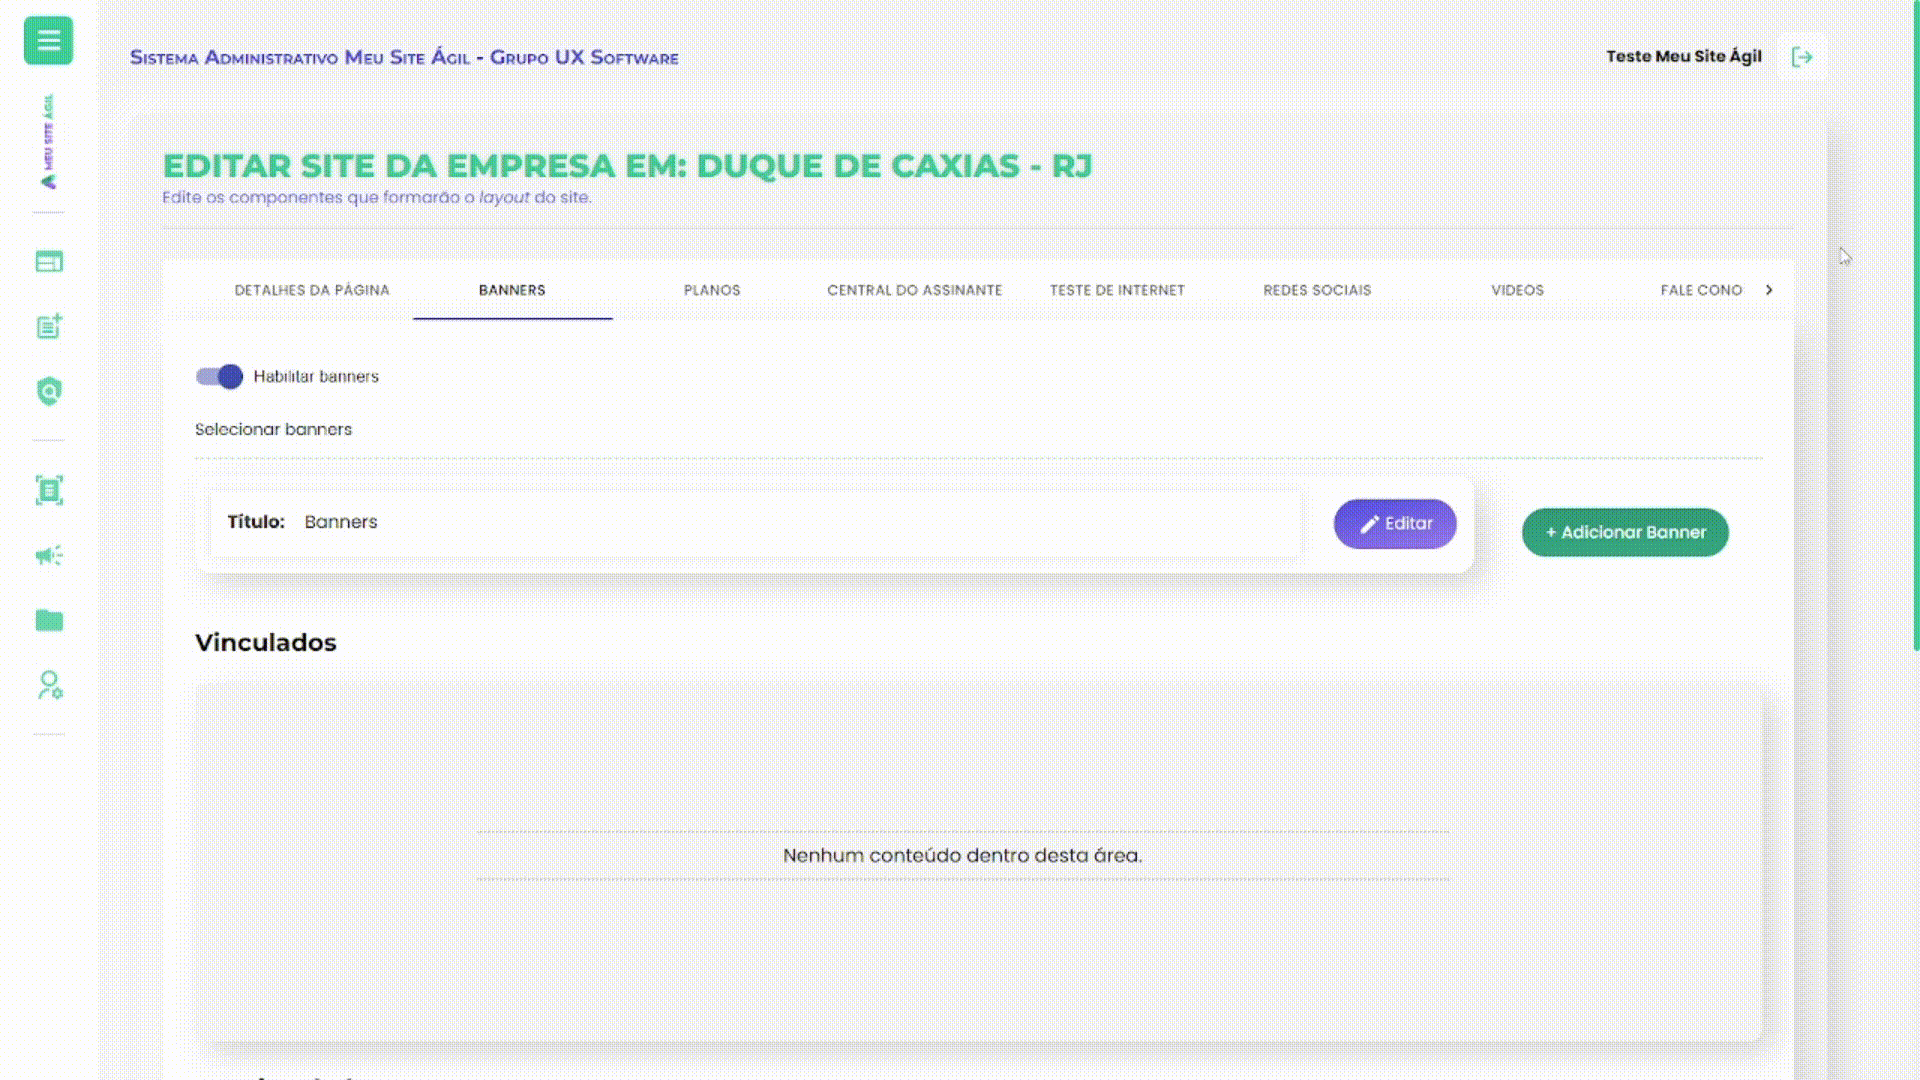Click the logout icon at top right
Image resolution: width=1920 pixels, height=1080 pixels.
point(1802,57)
